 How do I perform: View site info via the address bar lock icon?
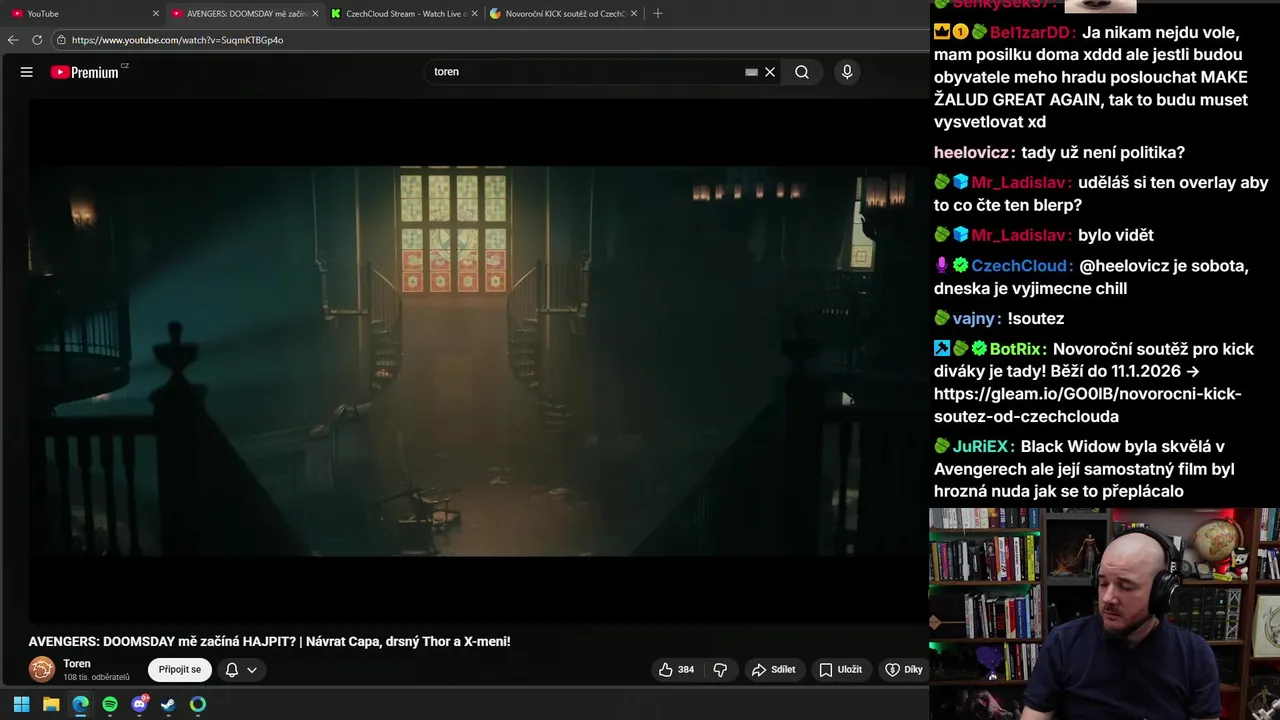coord(61,40)
